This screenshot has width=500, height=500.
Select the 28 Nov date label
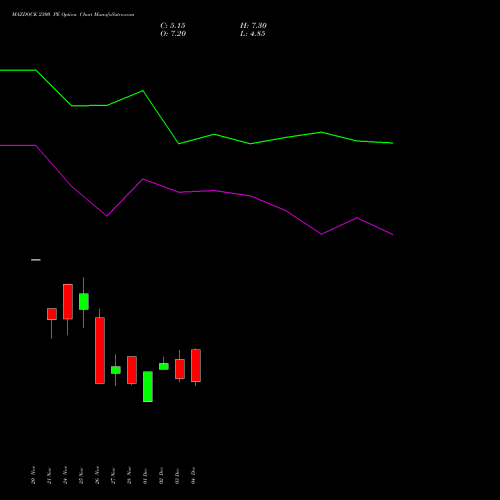[x=129, y=475]
